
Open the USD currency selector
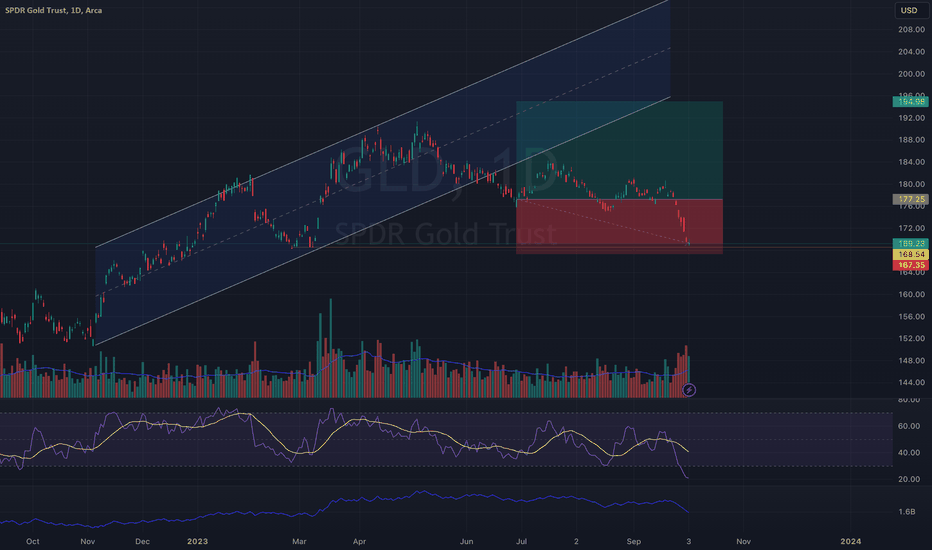[909, 10]
